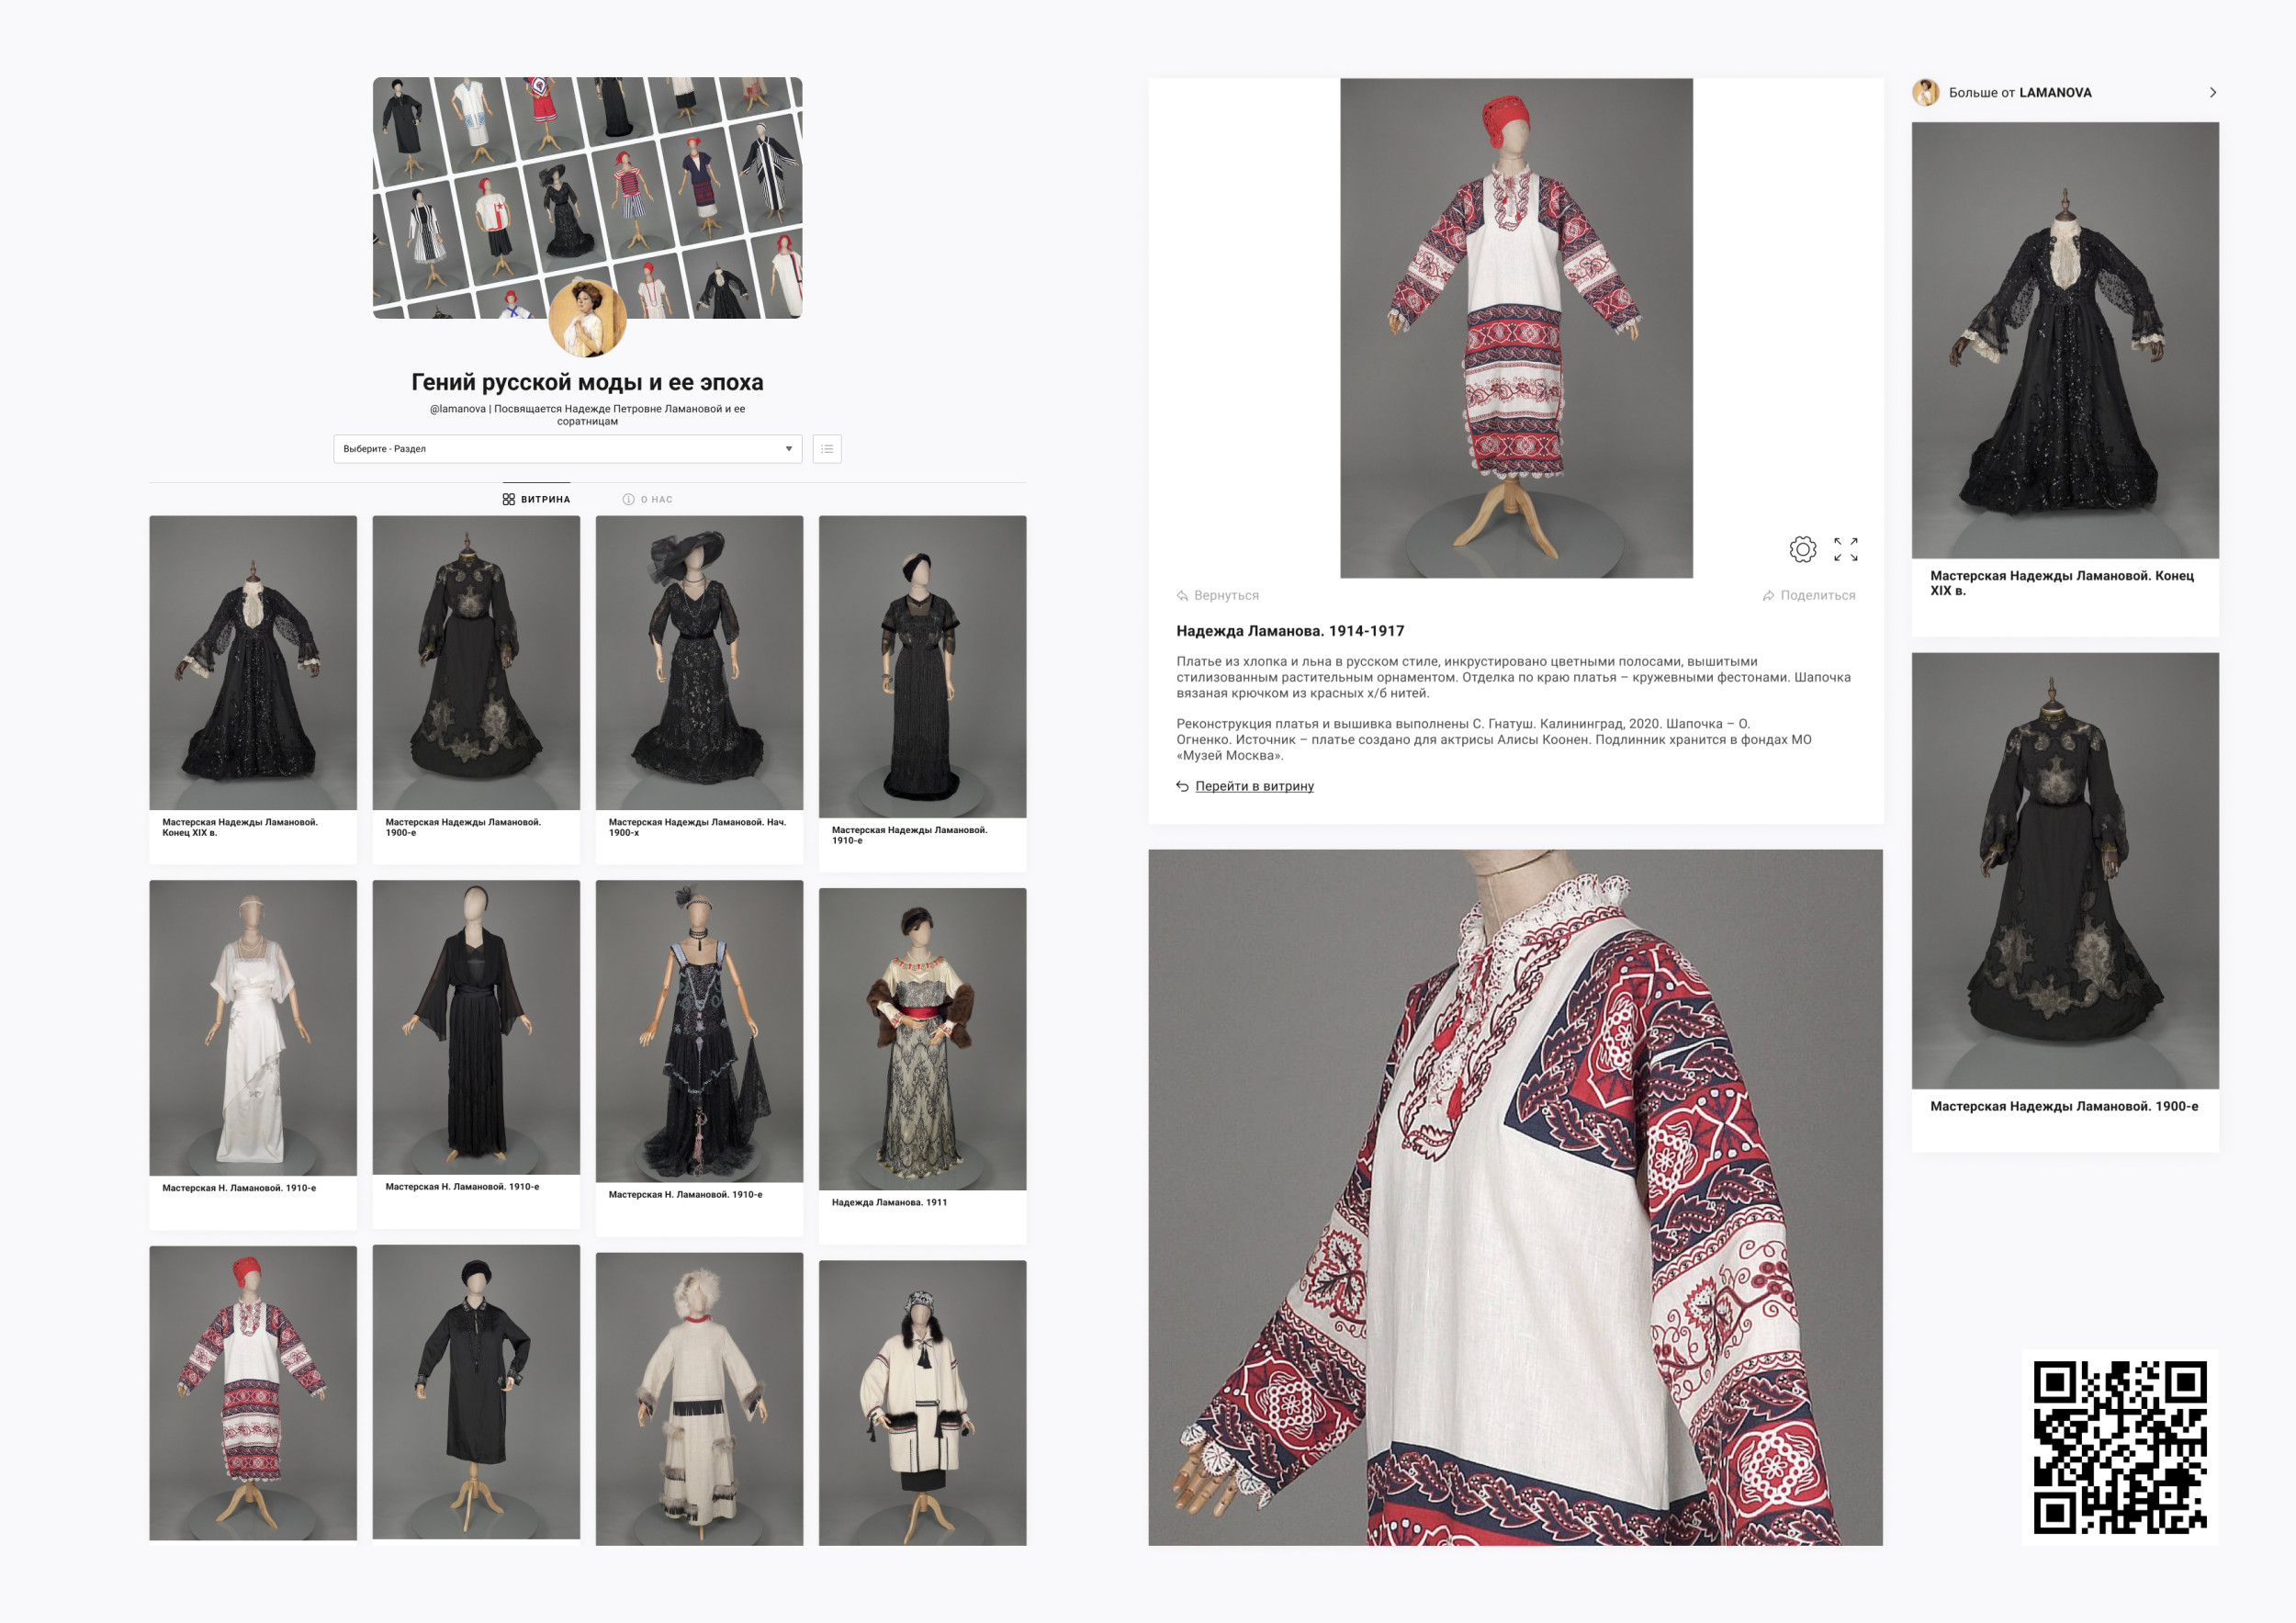Switch to the ВИТРИНА tab
Screen dimensions: 2296x1623
(536, 499)
